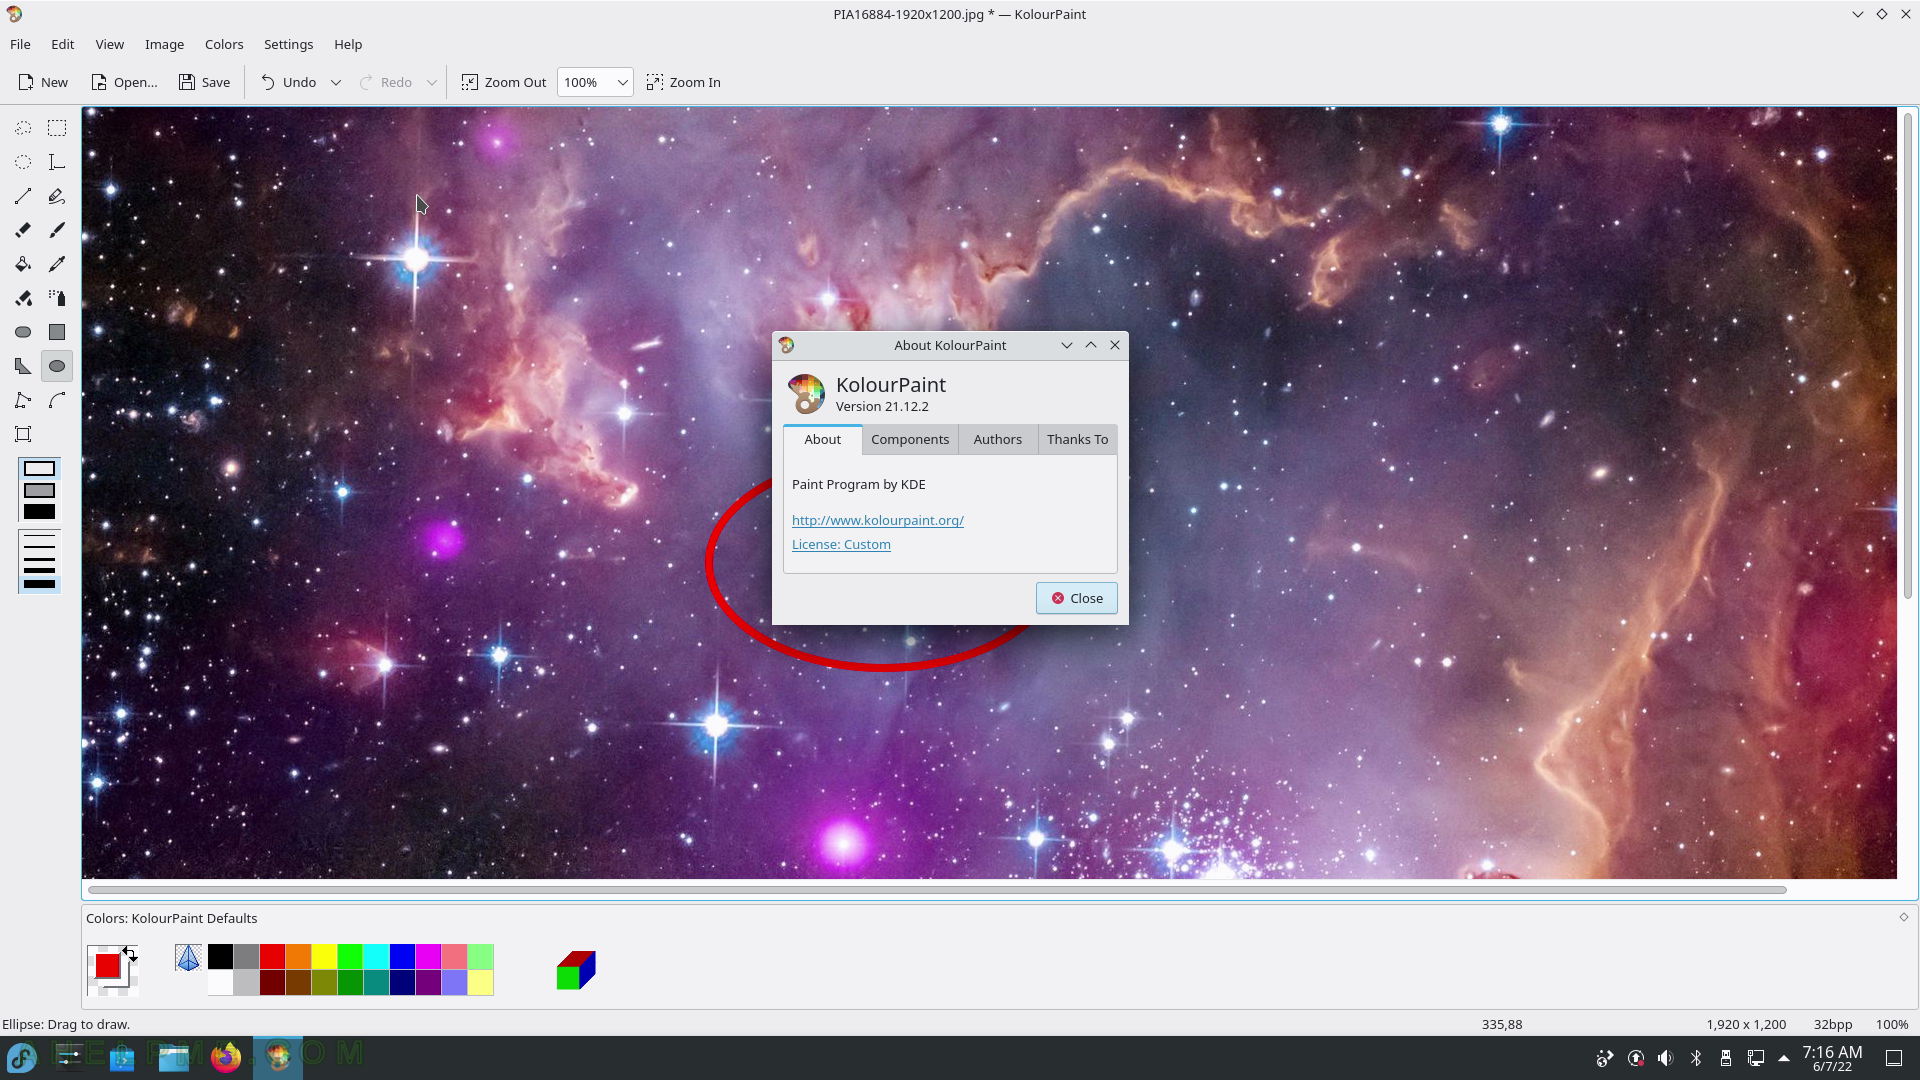Select the Flood Fill bucket tool

[x=23, y=264]
